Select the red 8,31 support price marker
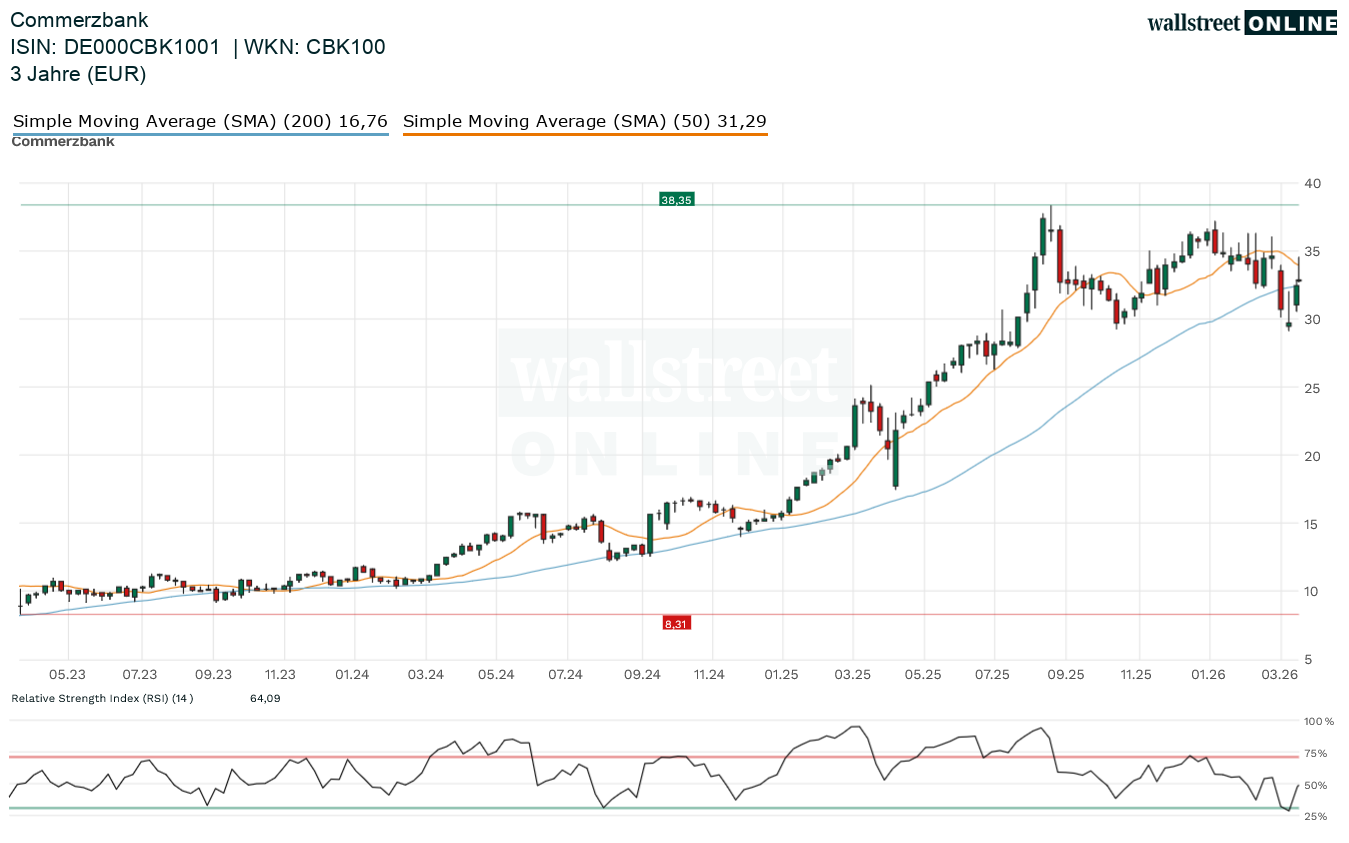The height and width of the screenshot is (843, 1349). tap(676, 623)
